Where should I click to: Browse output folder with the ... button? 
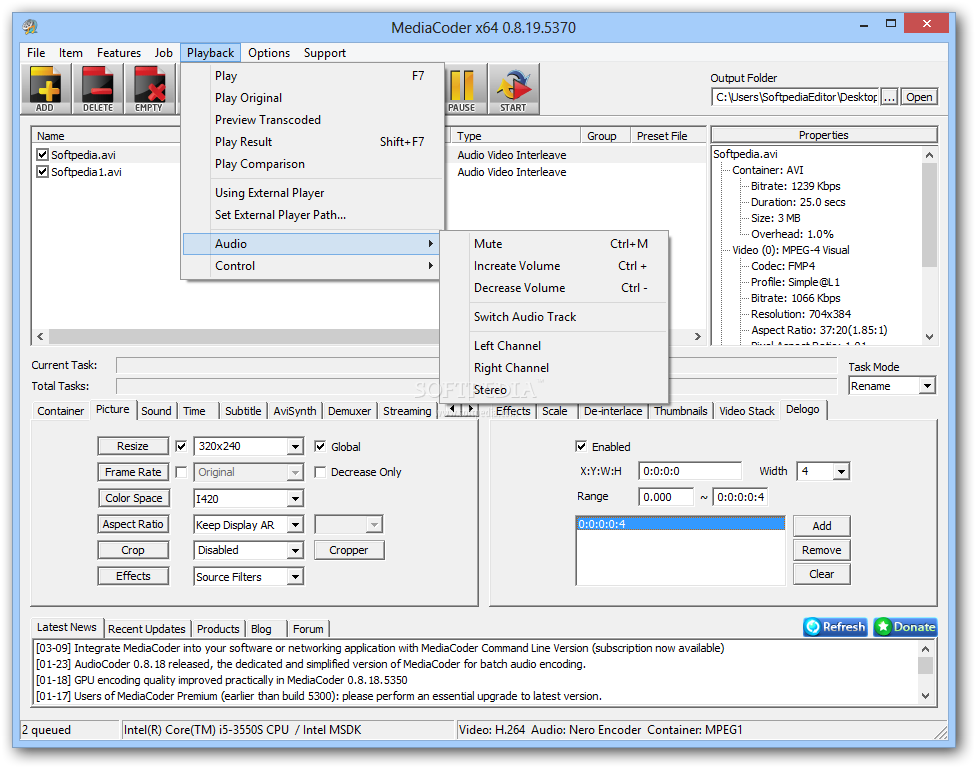[x=889, y=97]
